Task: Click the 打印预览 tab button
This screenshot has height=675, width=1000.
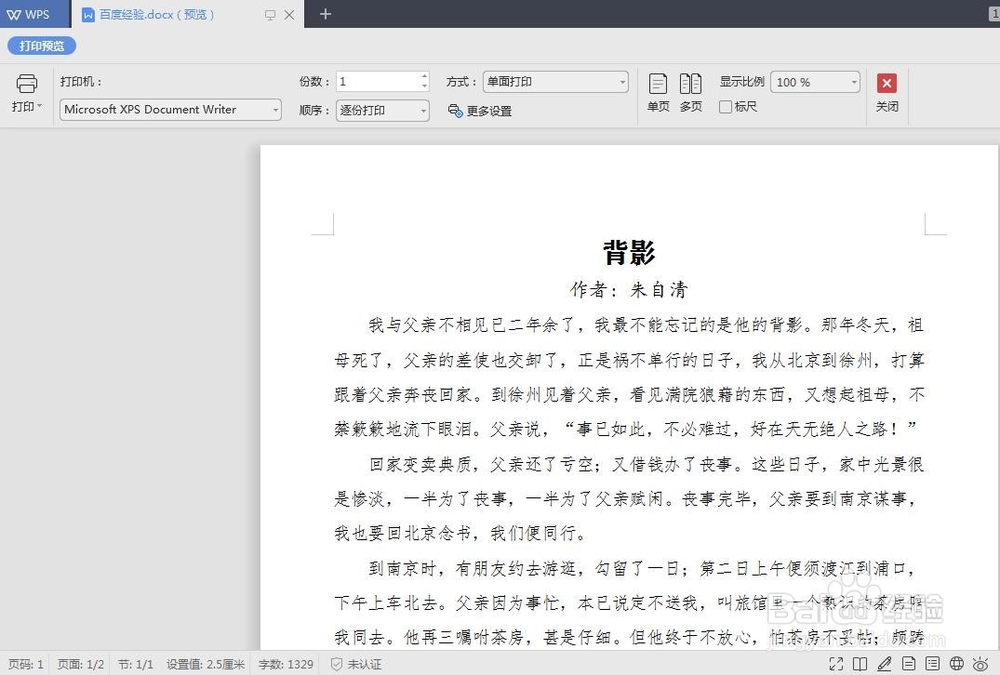Action: pos(41,46)
